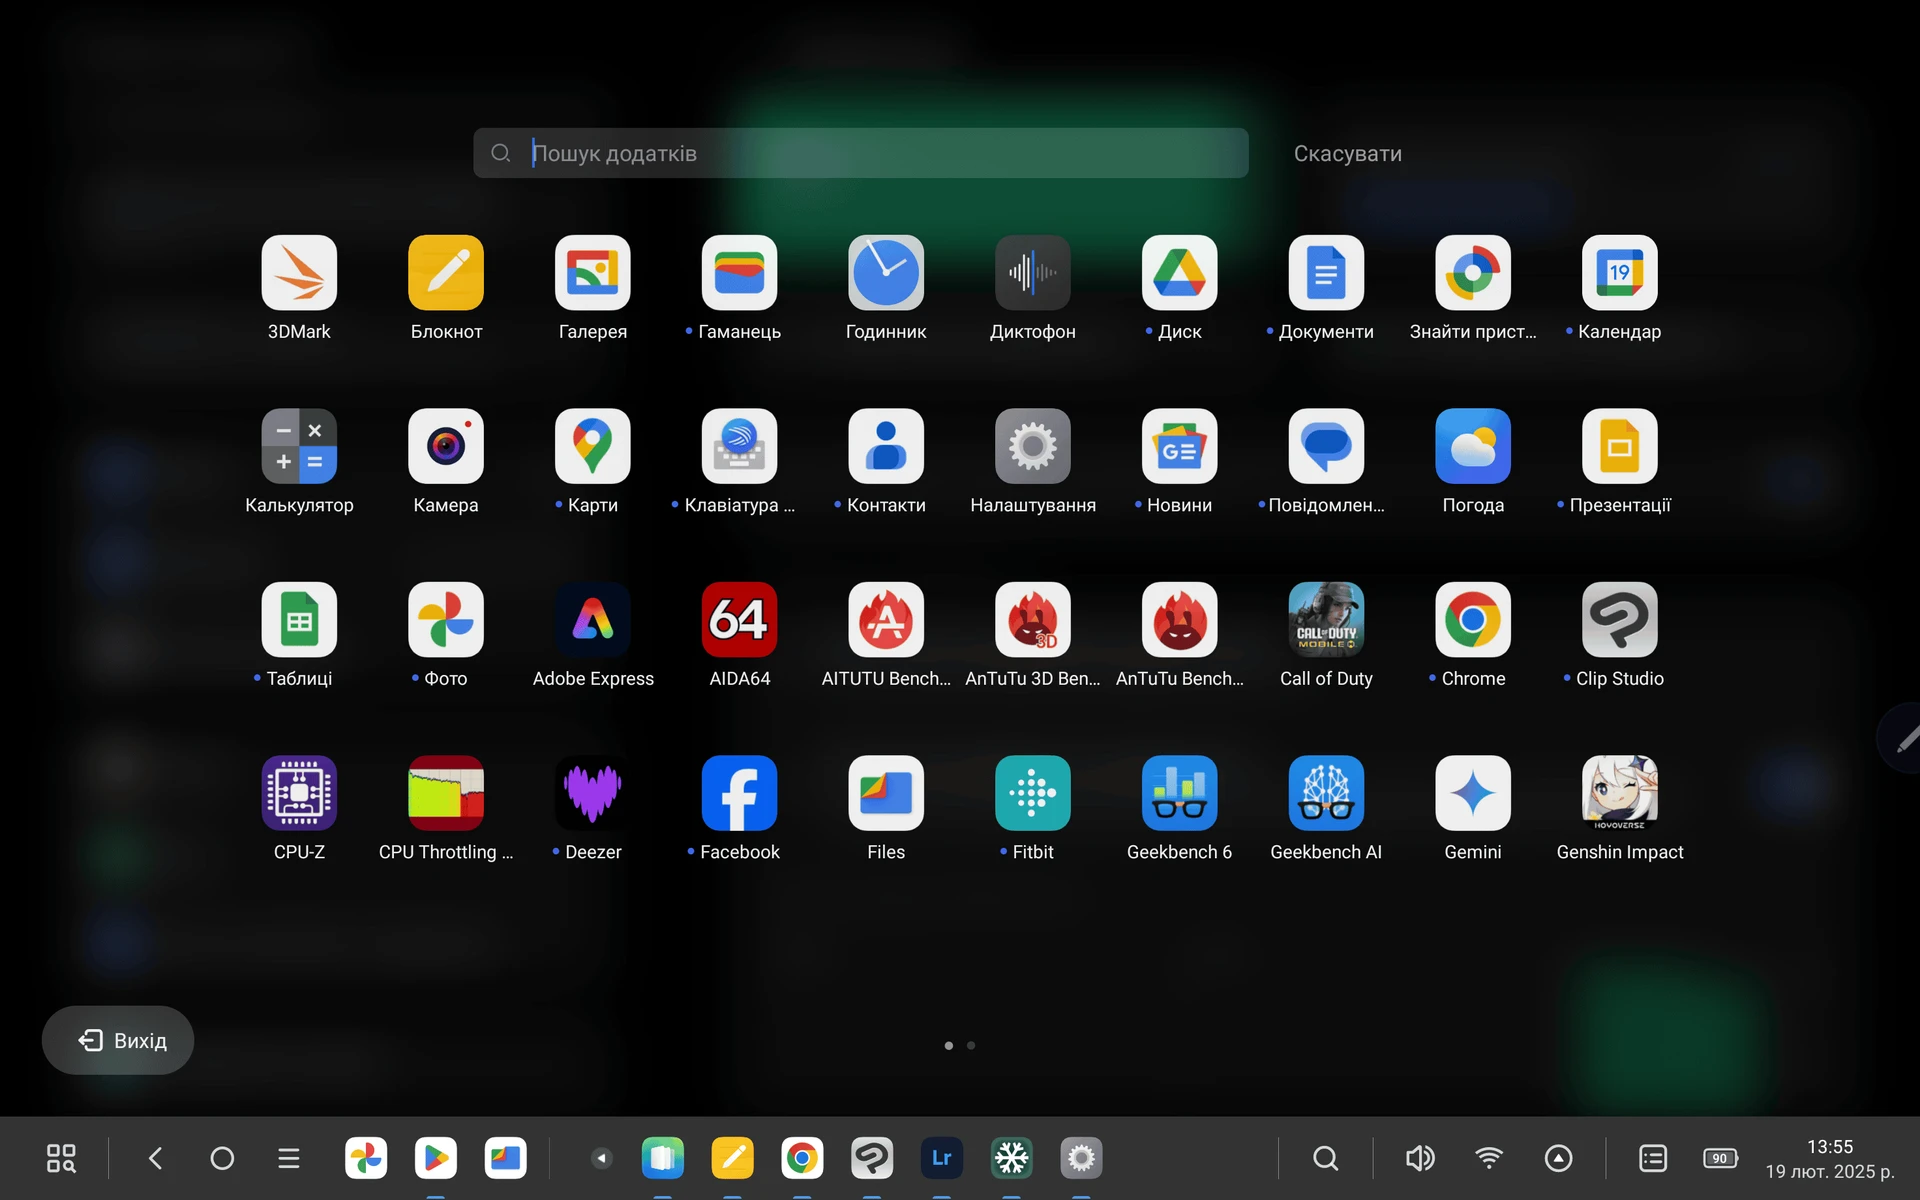The width and height of the screenshot is (1920, 1200).
Task: Open Новини news app
Action: [1180, 446]
